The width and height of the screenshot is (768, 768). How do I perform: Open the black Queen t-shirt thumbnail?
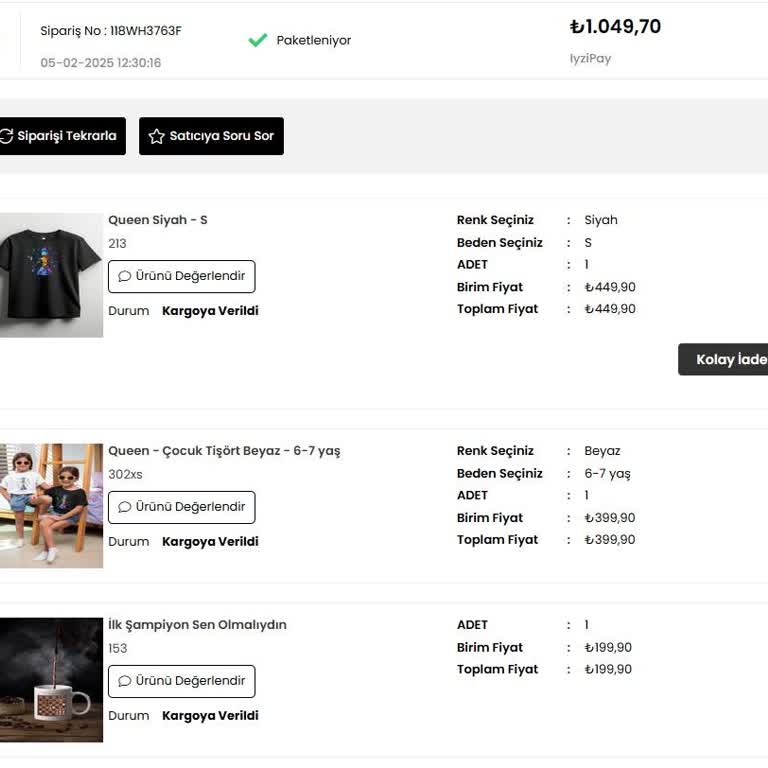tap(50, 275)
